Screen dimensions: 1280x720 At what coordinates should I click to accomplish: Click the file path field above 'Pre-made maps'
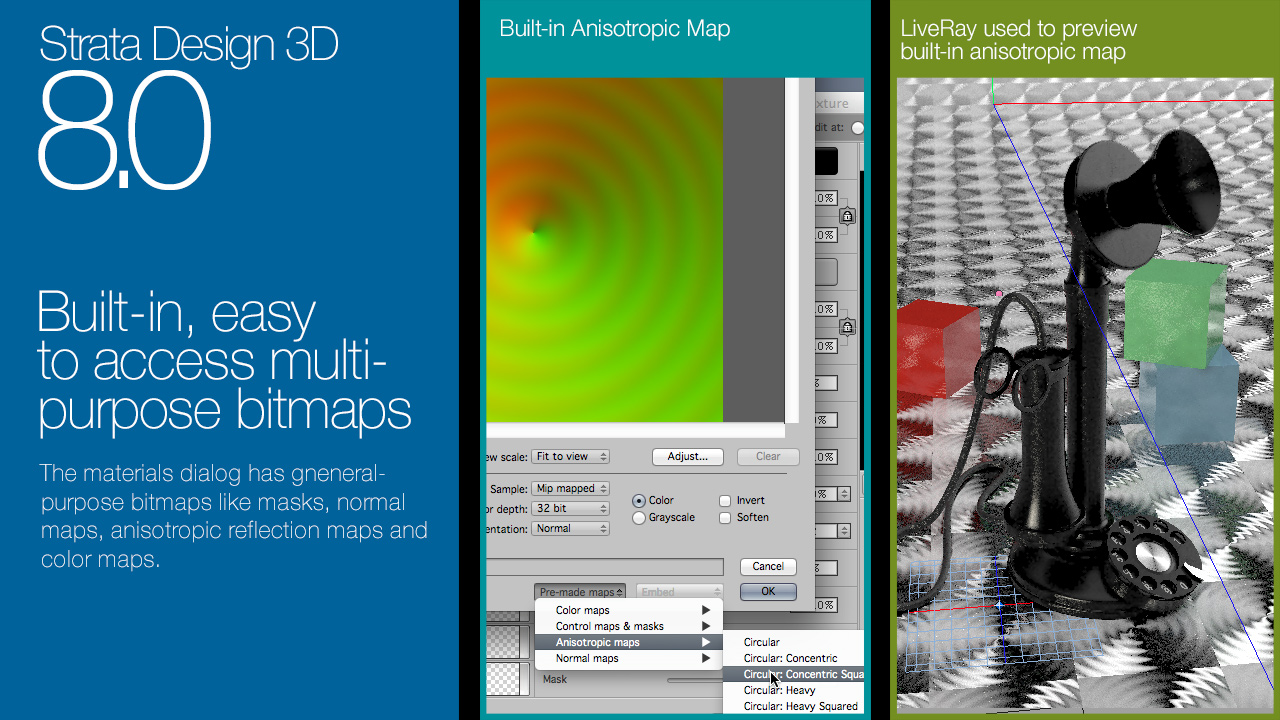click(604, 567)
